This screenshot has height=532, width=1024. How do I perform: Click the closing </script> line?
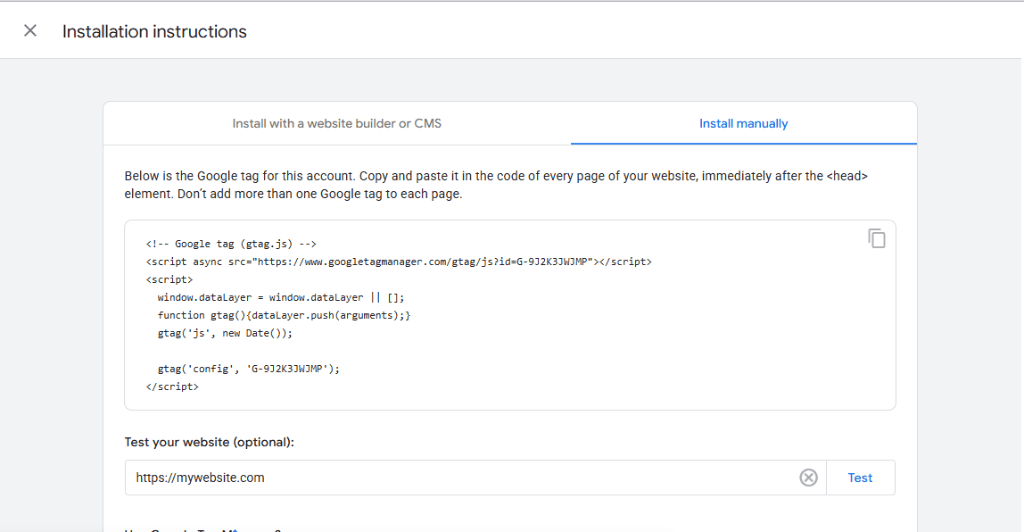click(172, 386)
